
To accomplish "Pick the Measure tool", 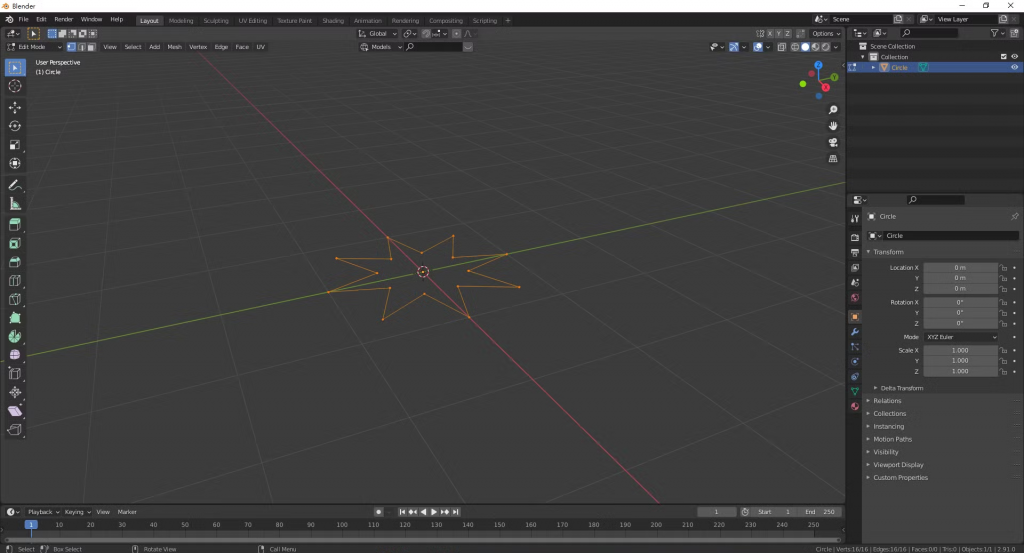I will tap(15, 204).
